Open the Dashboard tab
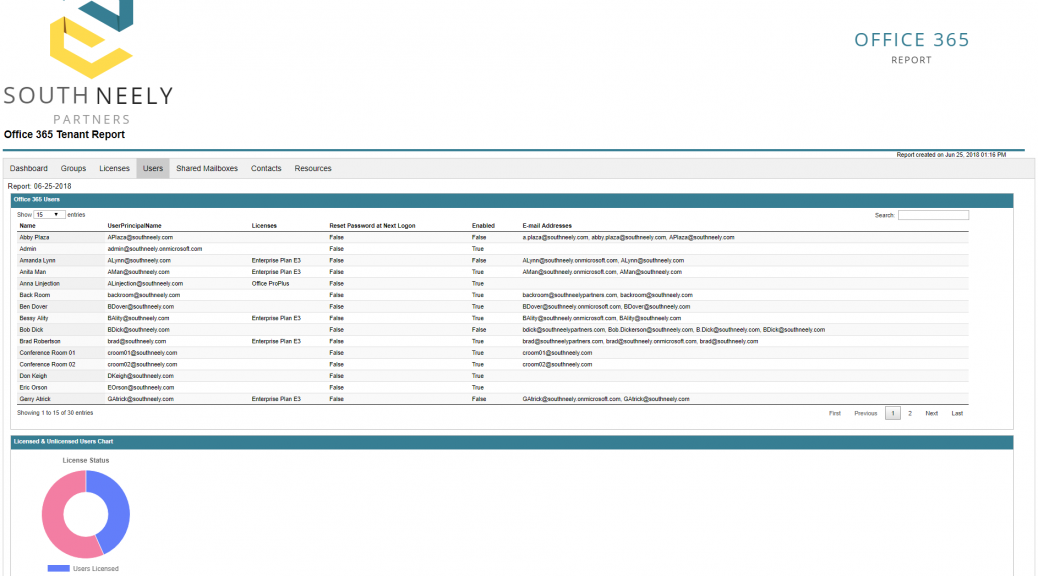1038x576 pixels. 28,168
